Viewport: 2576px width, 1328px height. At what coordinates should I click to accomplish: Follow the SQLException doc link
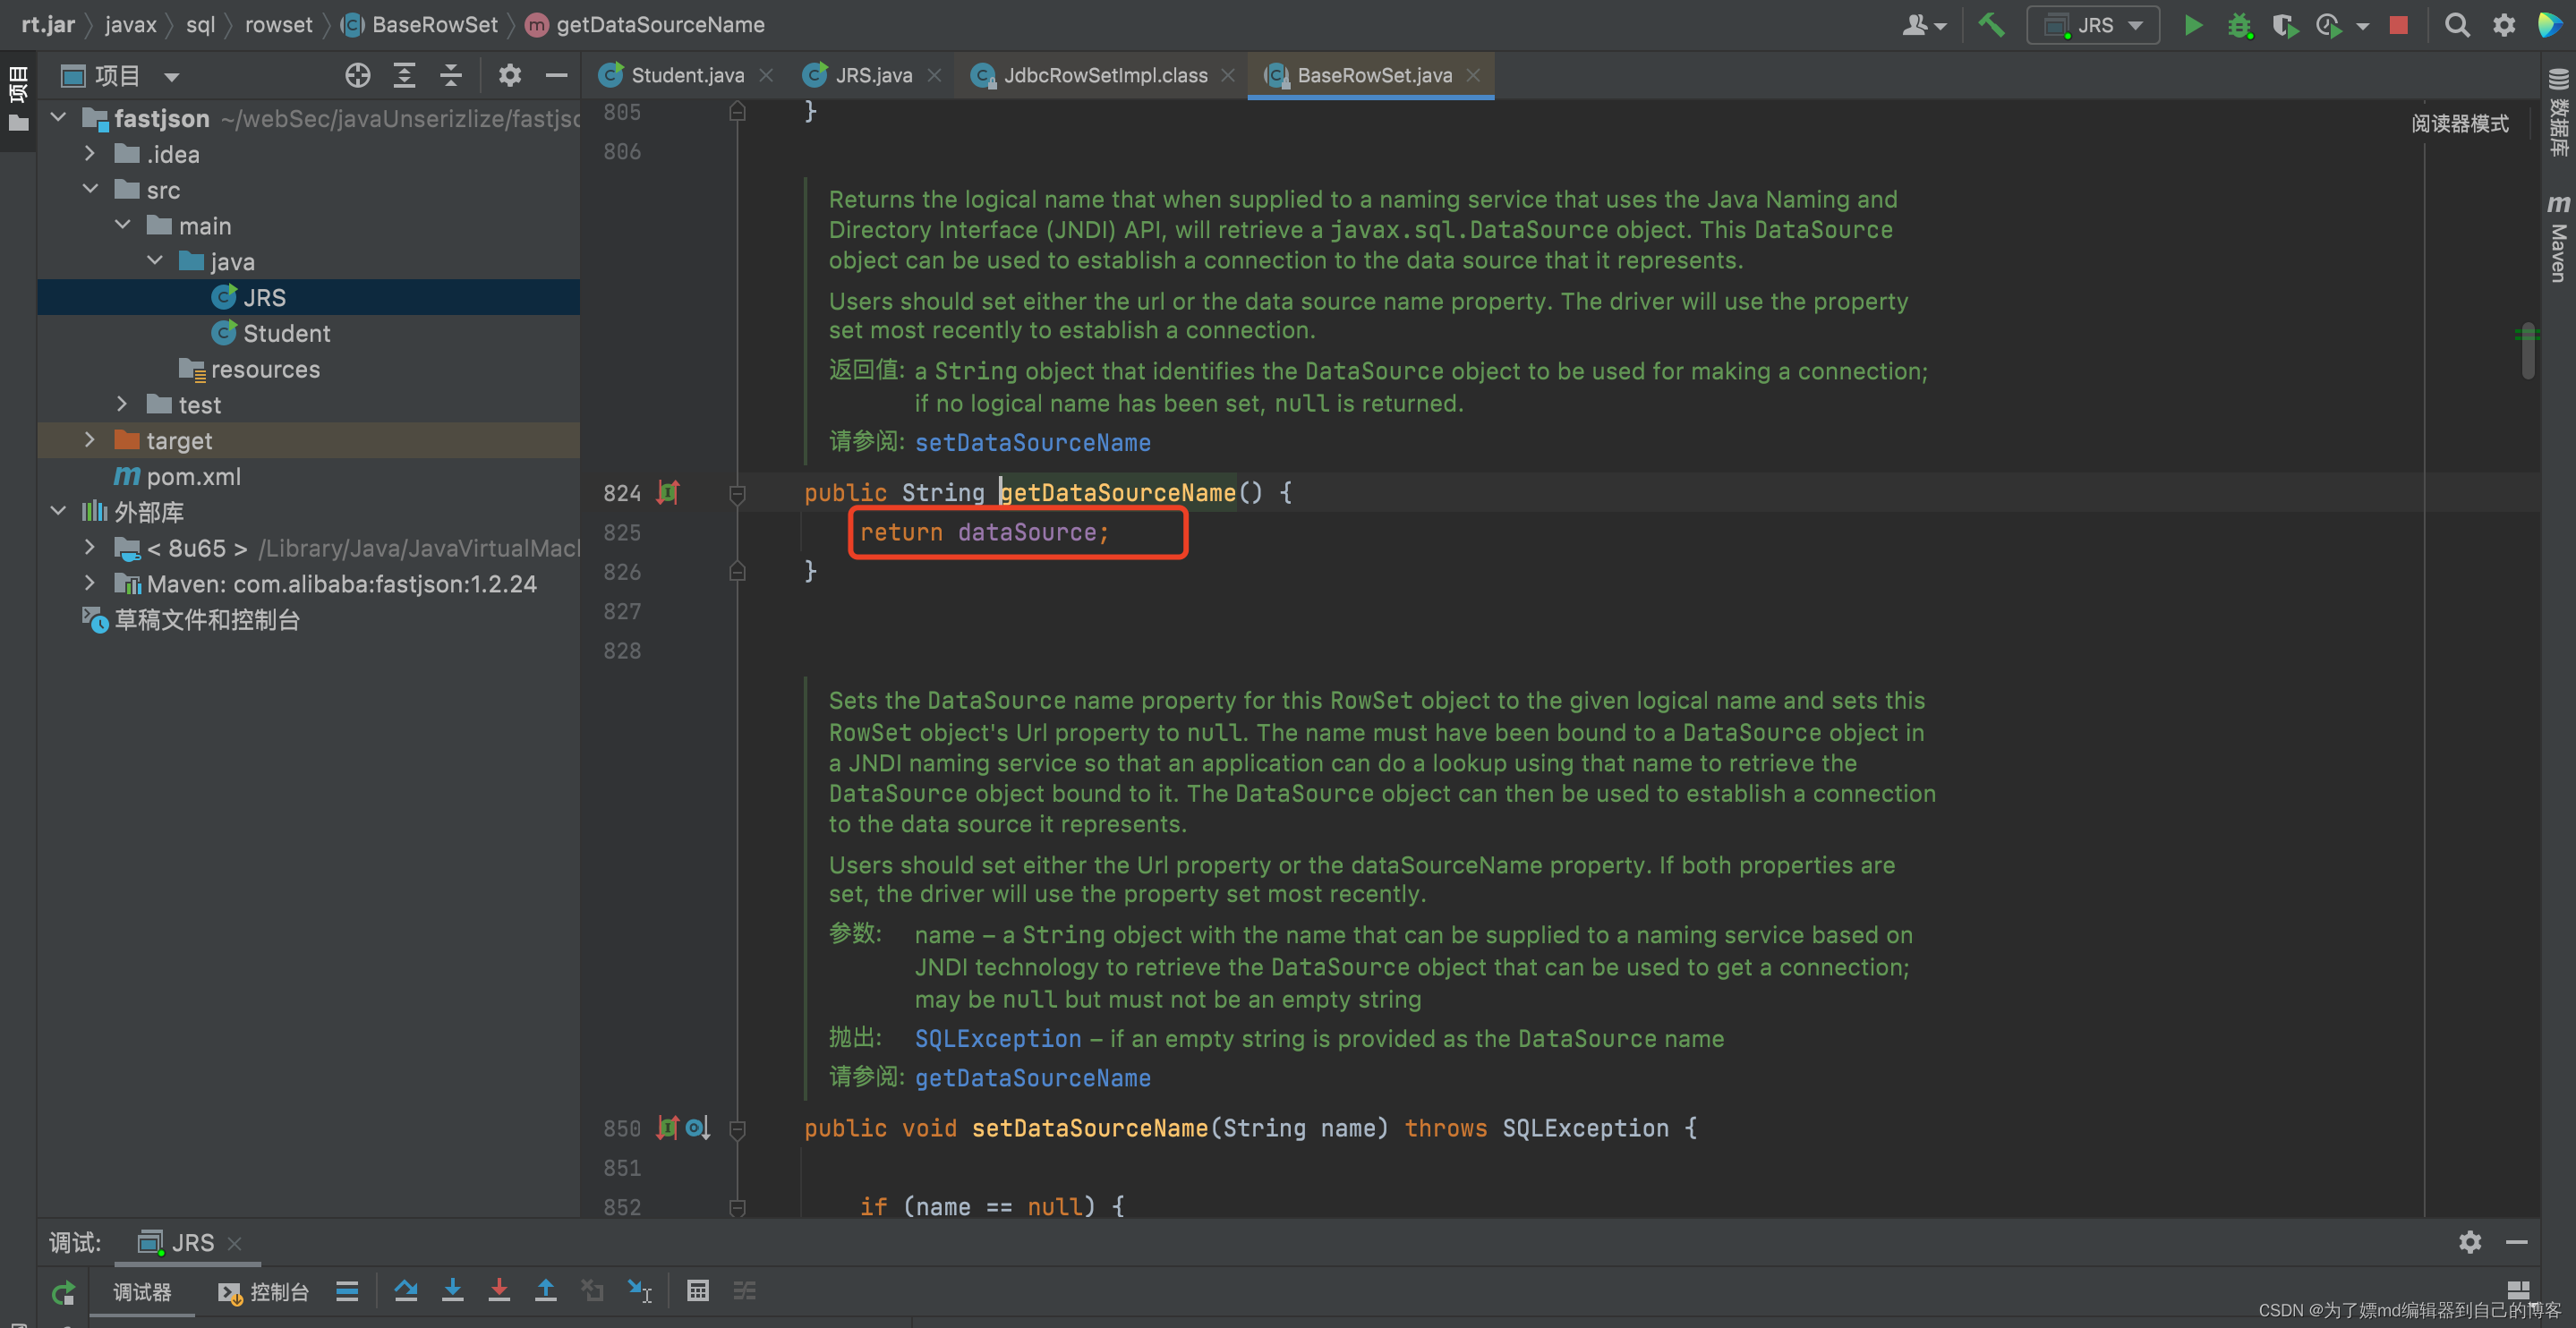click(997, 1039)
